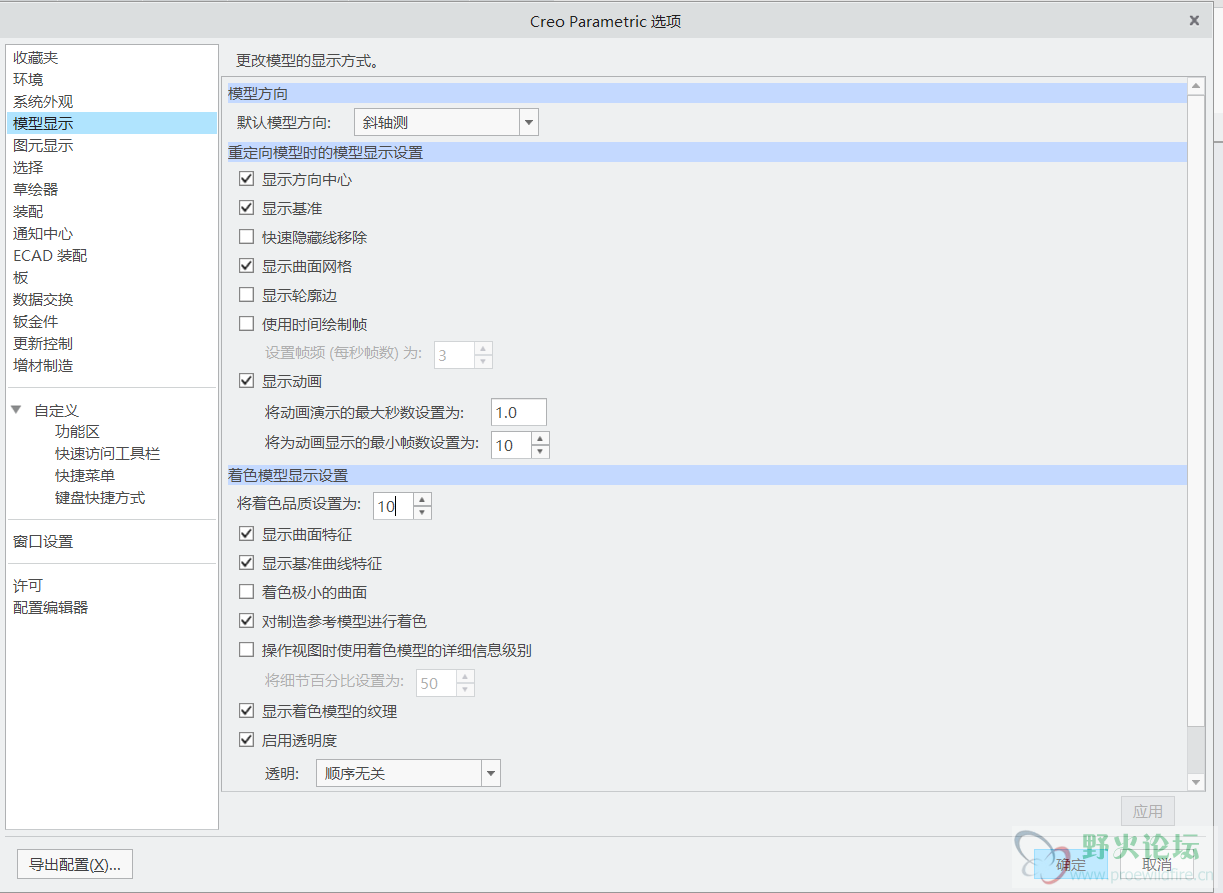The image size is (1223, 893).
Task: Open the 草绘器 options
Action: coord(36,190)
